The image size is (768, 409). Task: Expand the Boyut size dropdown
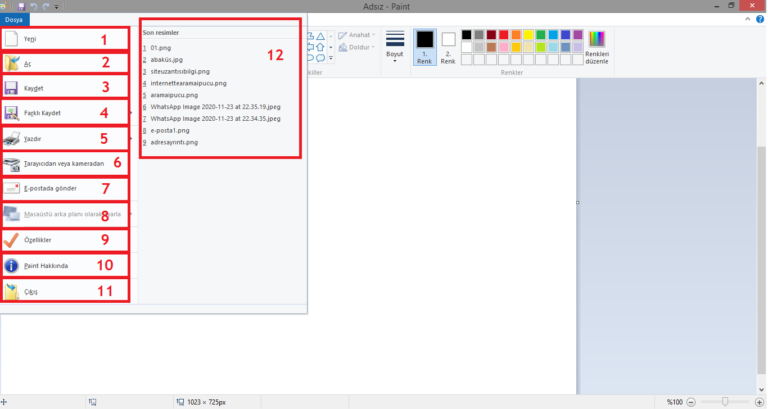[x=395, y=45]
